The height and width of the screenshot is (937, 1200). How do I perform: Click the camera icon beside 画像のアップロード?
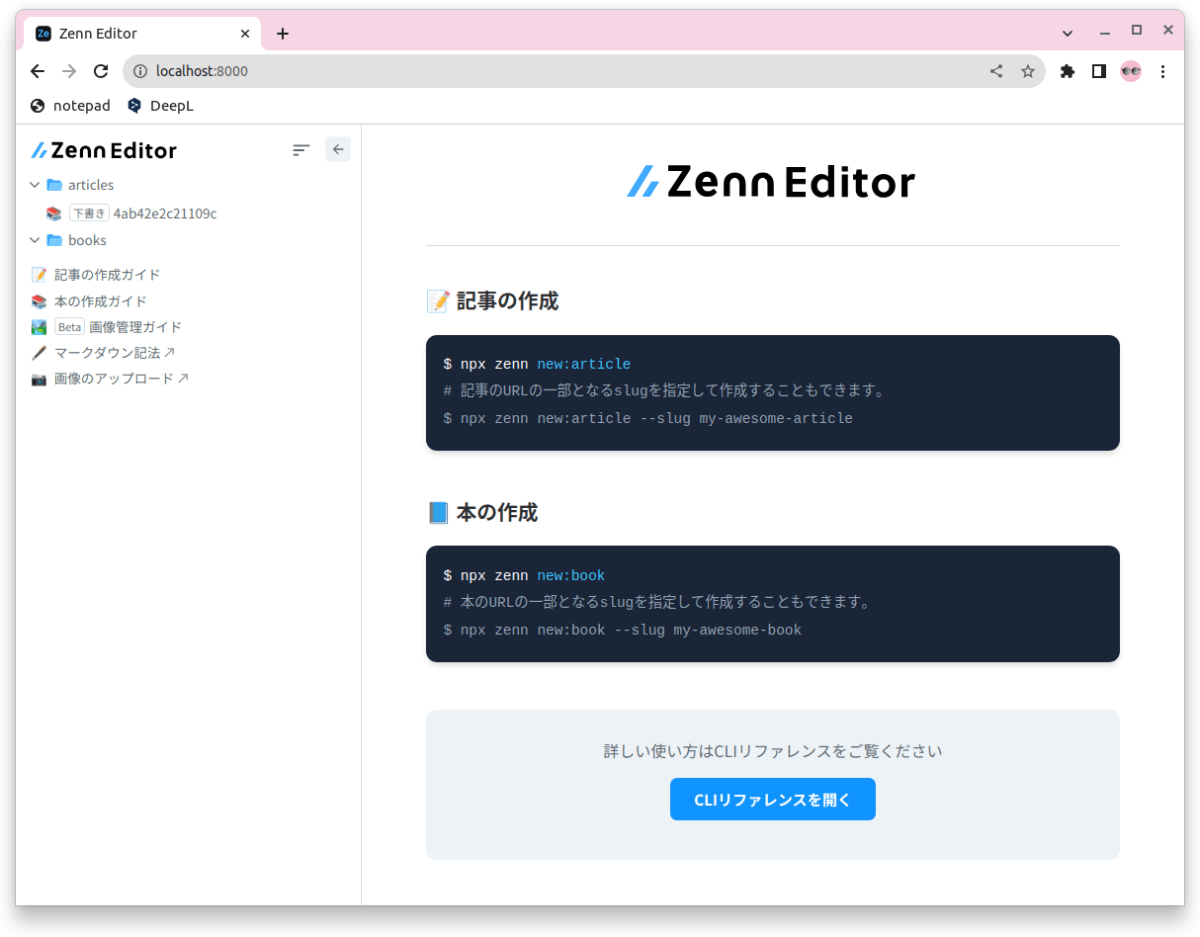[x=39, y=379]
